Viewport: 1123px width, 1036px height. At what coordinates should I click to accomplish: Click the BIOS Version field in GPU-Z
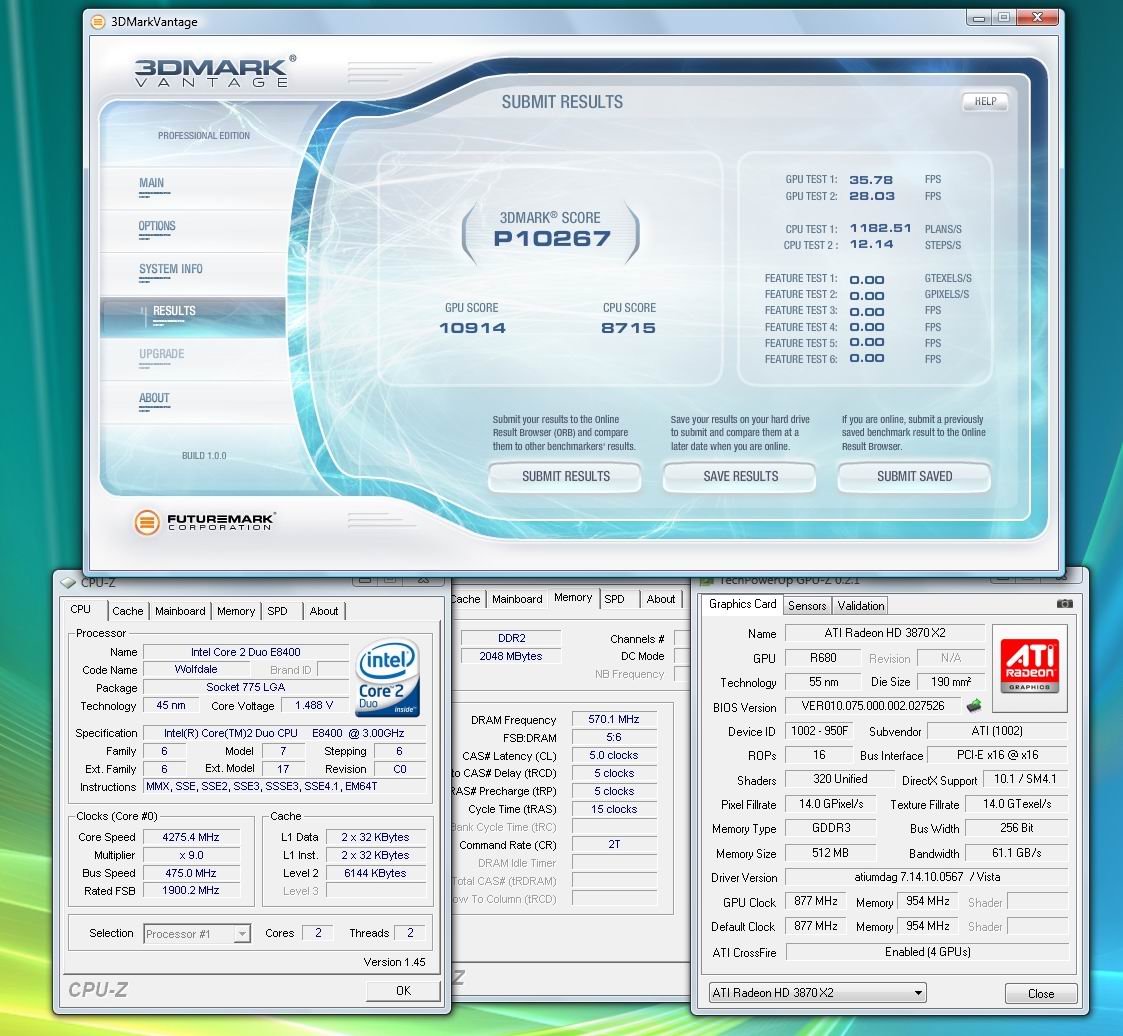873,706
